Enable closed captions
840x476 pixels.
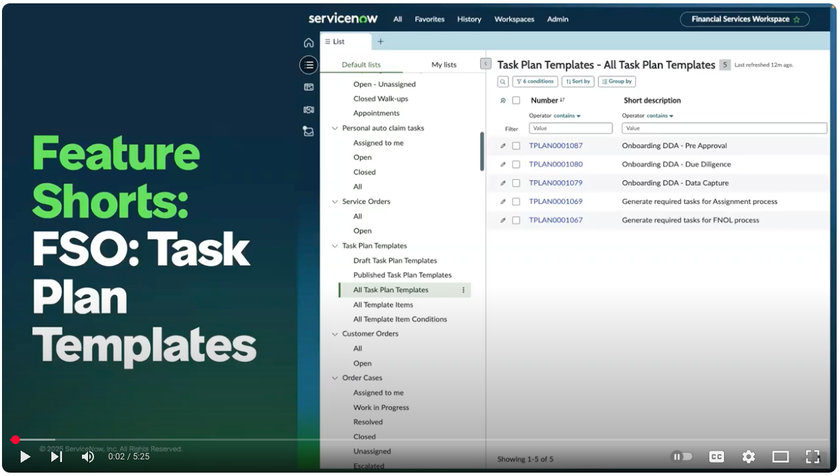[x=716, y=457]
